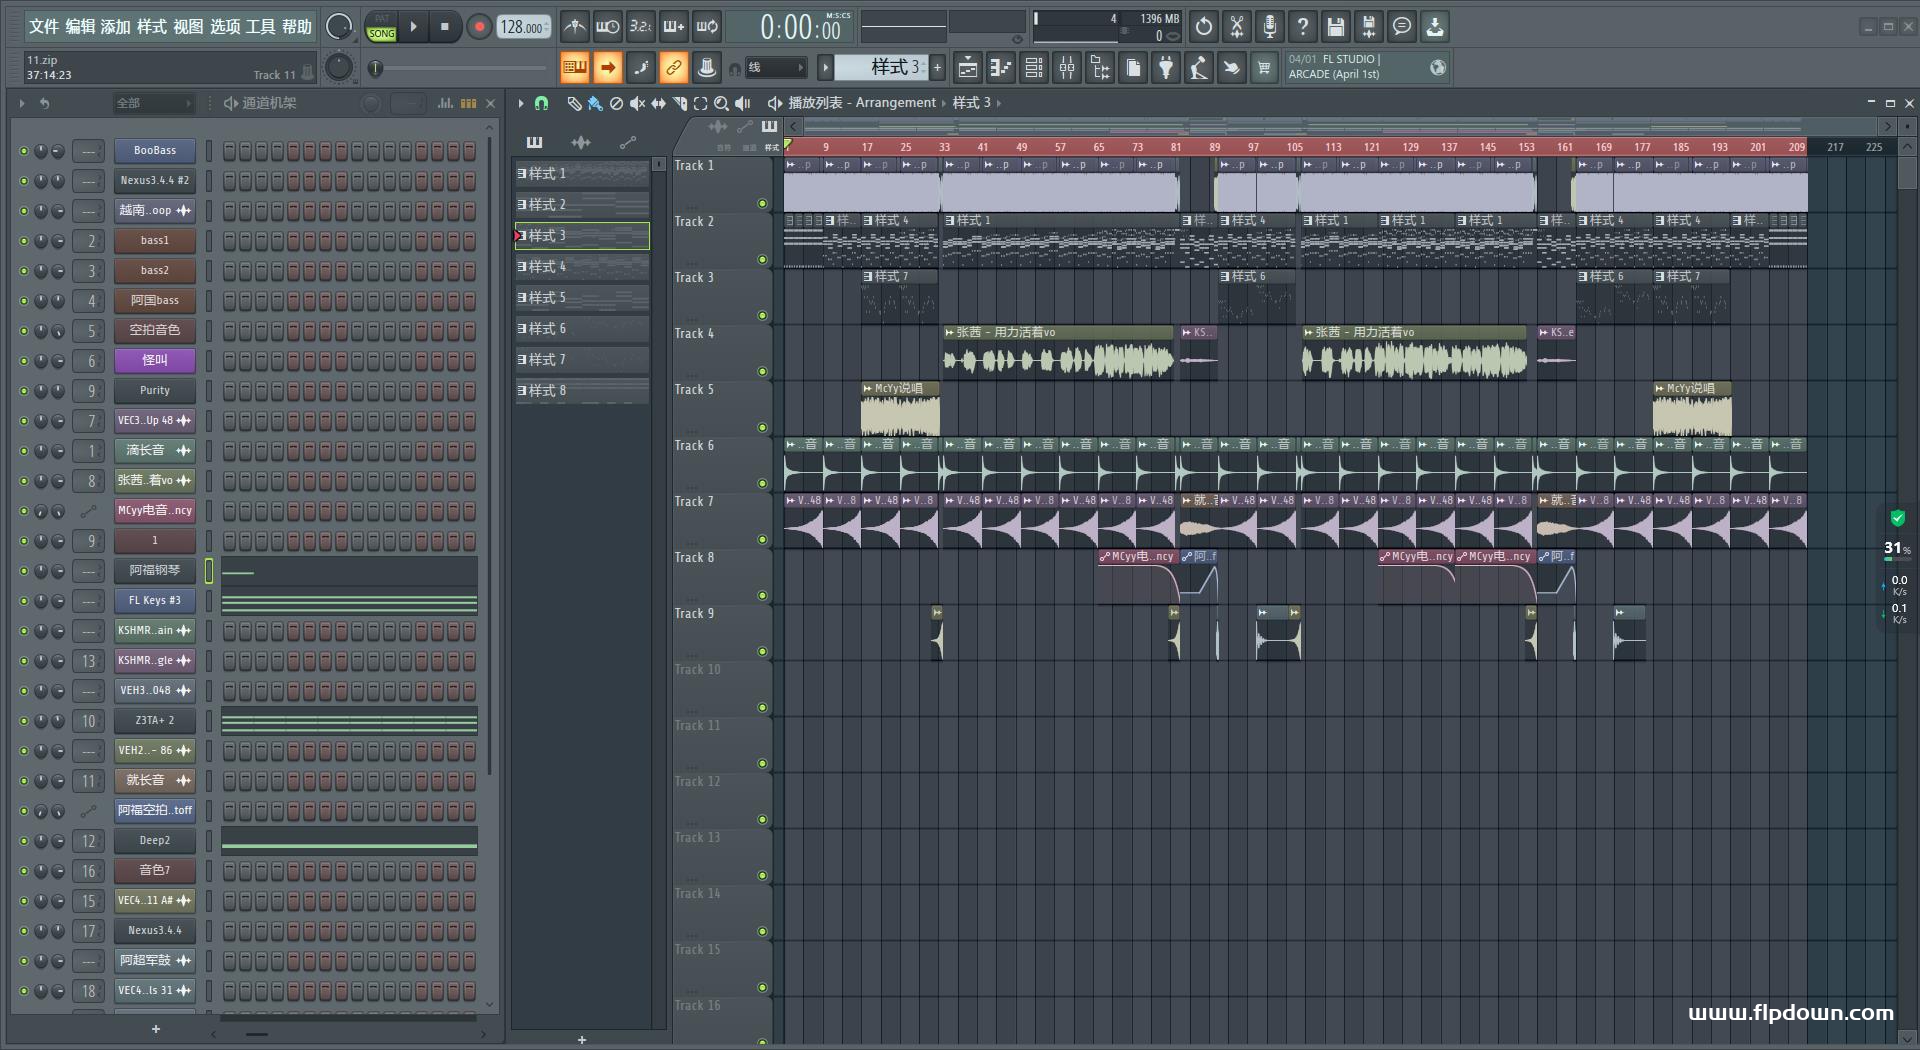Open the channel rack icon
Screen dimensions: 1920x1050
point(1034,68)
